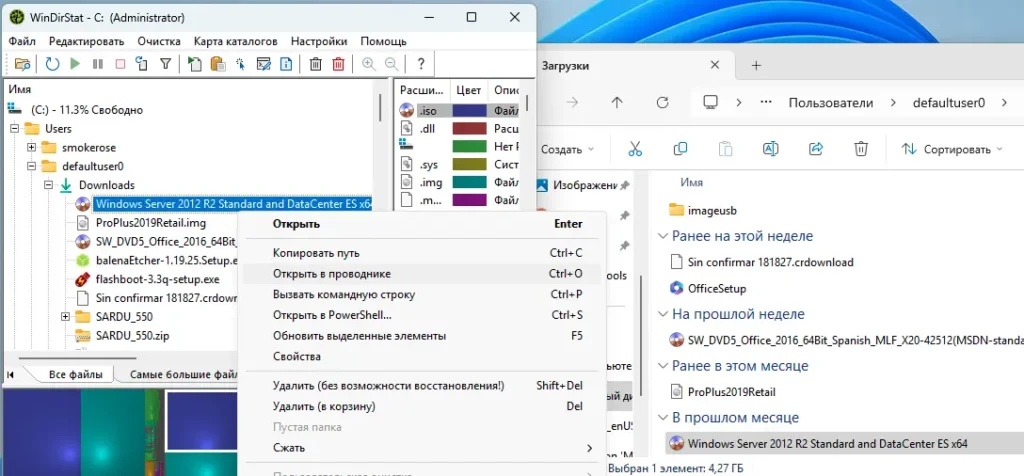Click the Zoom in magnifier icon
Image resolution: width=1024 pixels, height=476 pixels.
368,64
